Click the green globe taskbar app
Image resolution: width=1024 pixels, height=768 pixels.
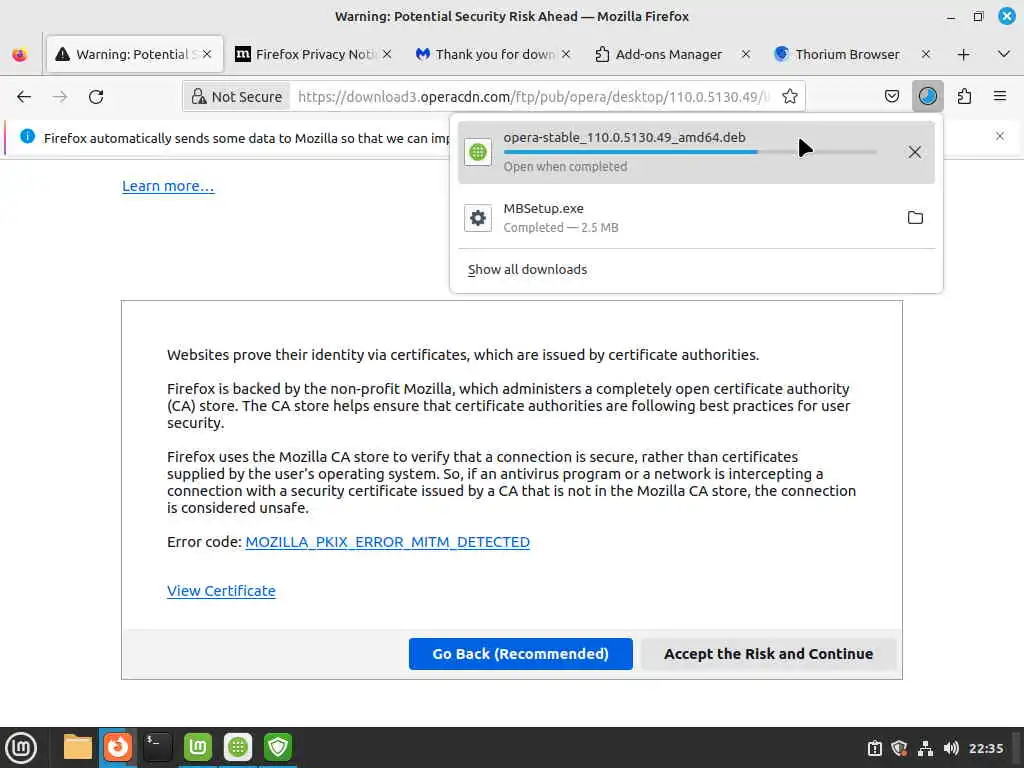(x=238, y=748)
